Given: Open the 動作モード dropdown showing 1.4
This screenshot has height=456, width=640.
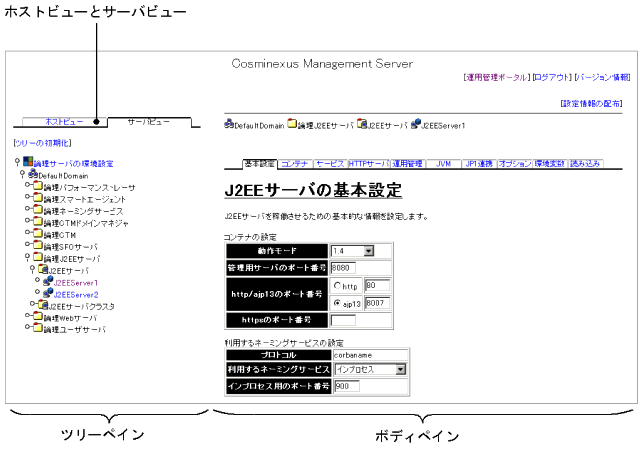Looking at the screenshot, I should [353, 251].
